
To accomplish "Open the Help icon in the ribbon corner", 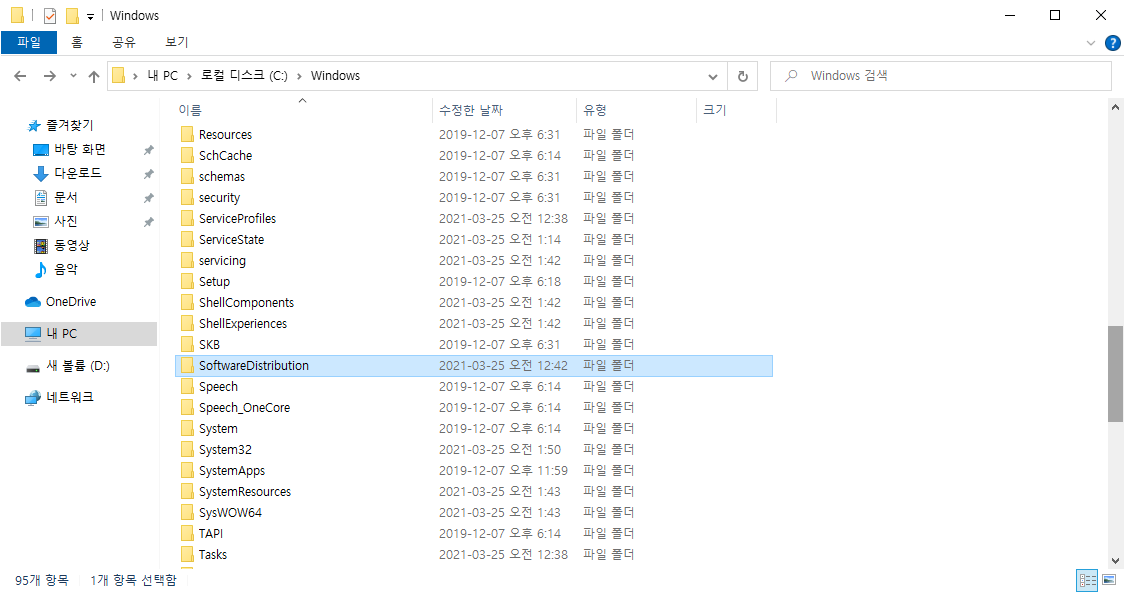I will [x=1112, y=42].
